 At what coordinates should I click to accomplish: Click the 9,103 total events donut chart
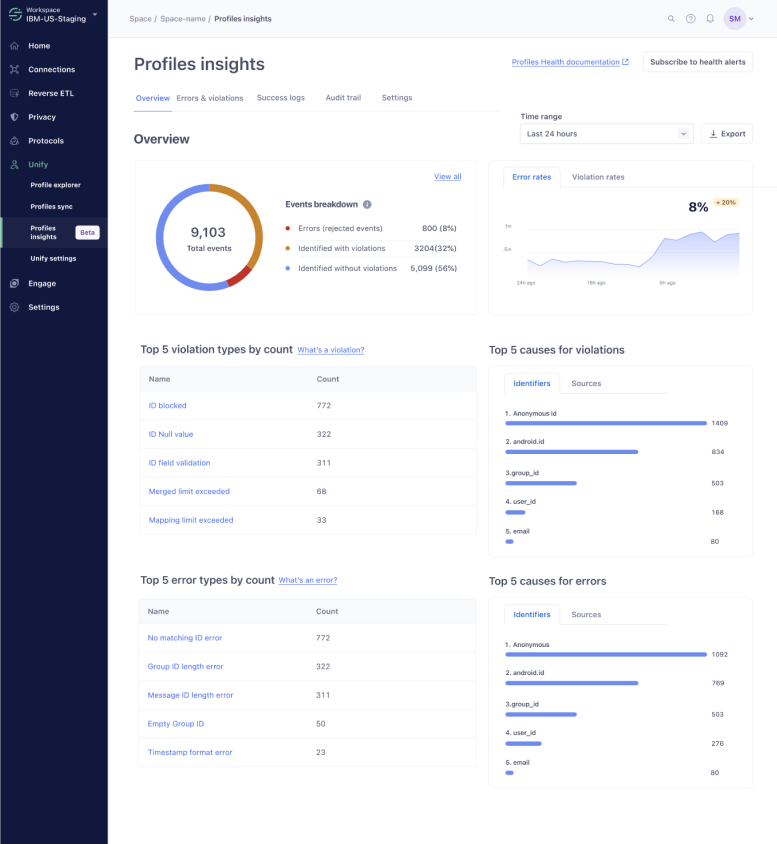(x=209, y=237)
